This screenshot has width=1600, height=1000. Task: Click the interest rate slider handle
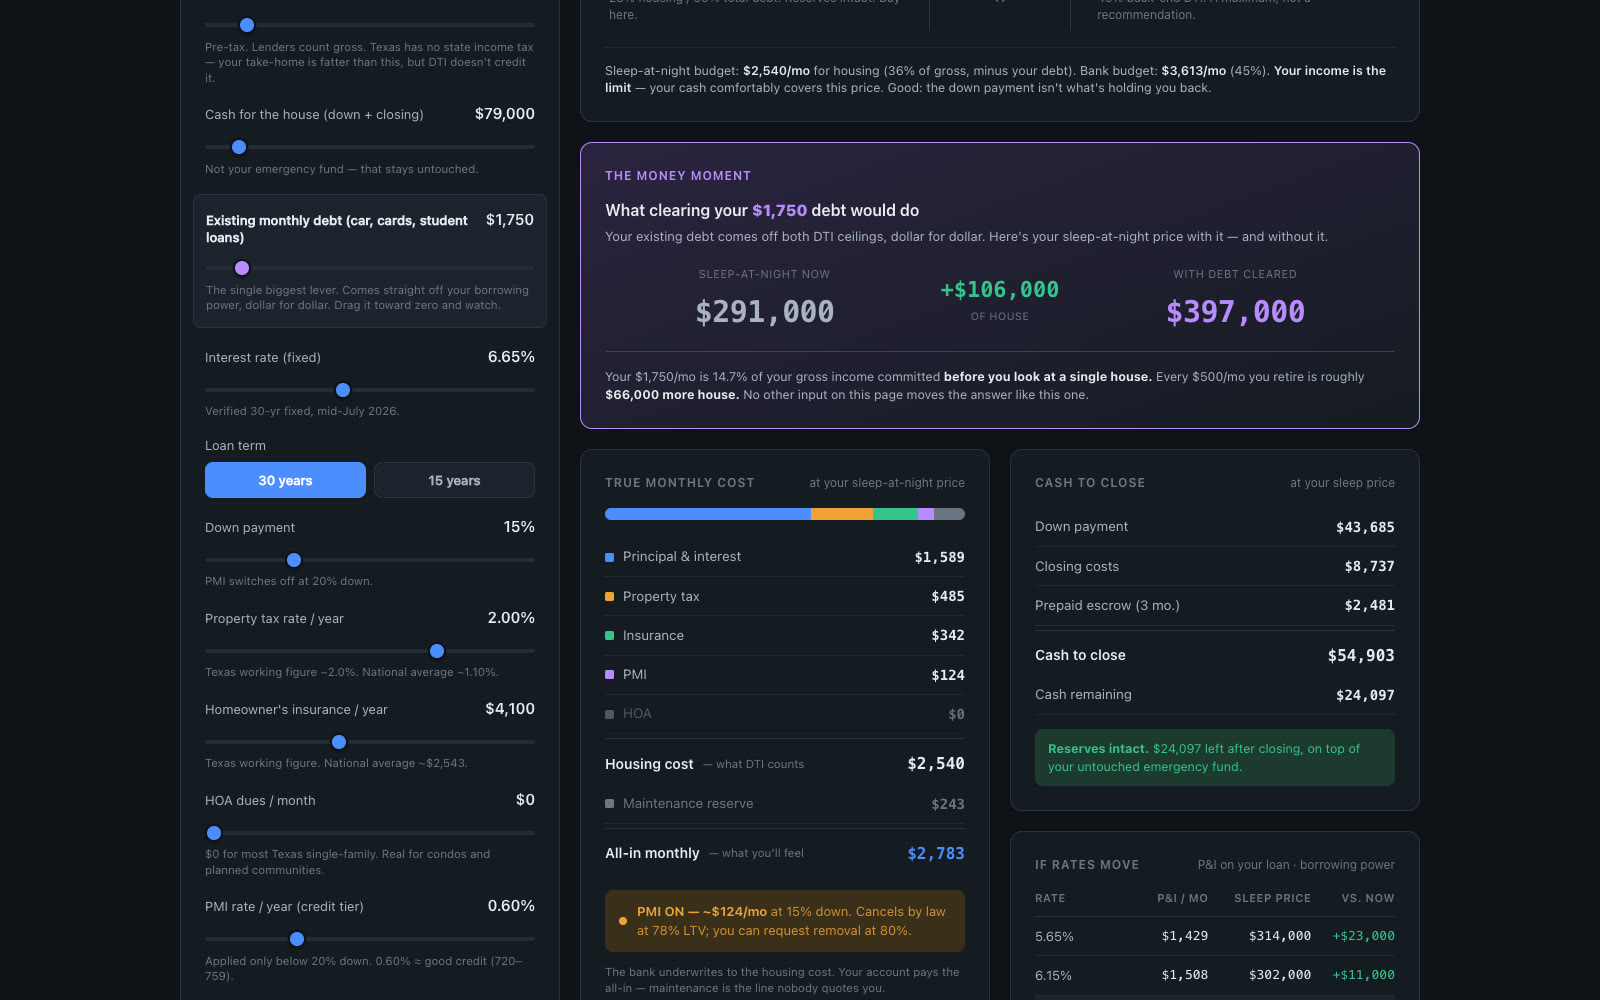click(x=343, y=390)
